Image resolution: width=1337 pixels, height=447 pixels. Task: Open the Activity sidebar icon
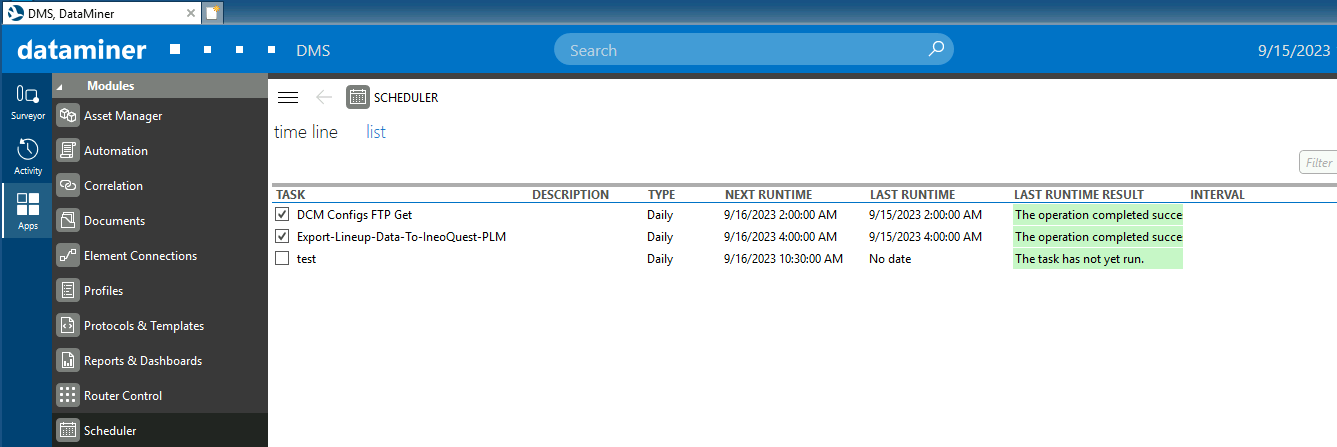pyautogui.click(x=27, y=156)
